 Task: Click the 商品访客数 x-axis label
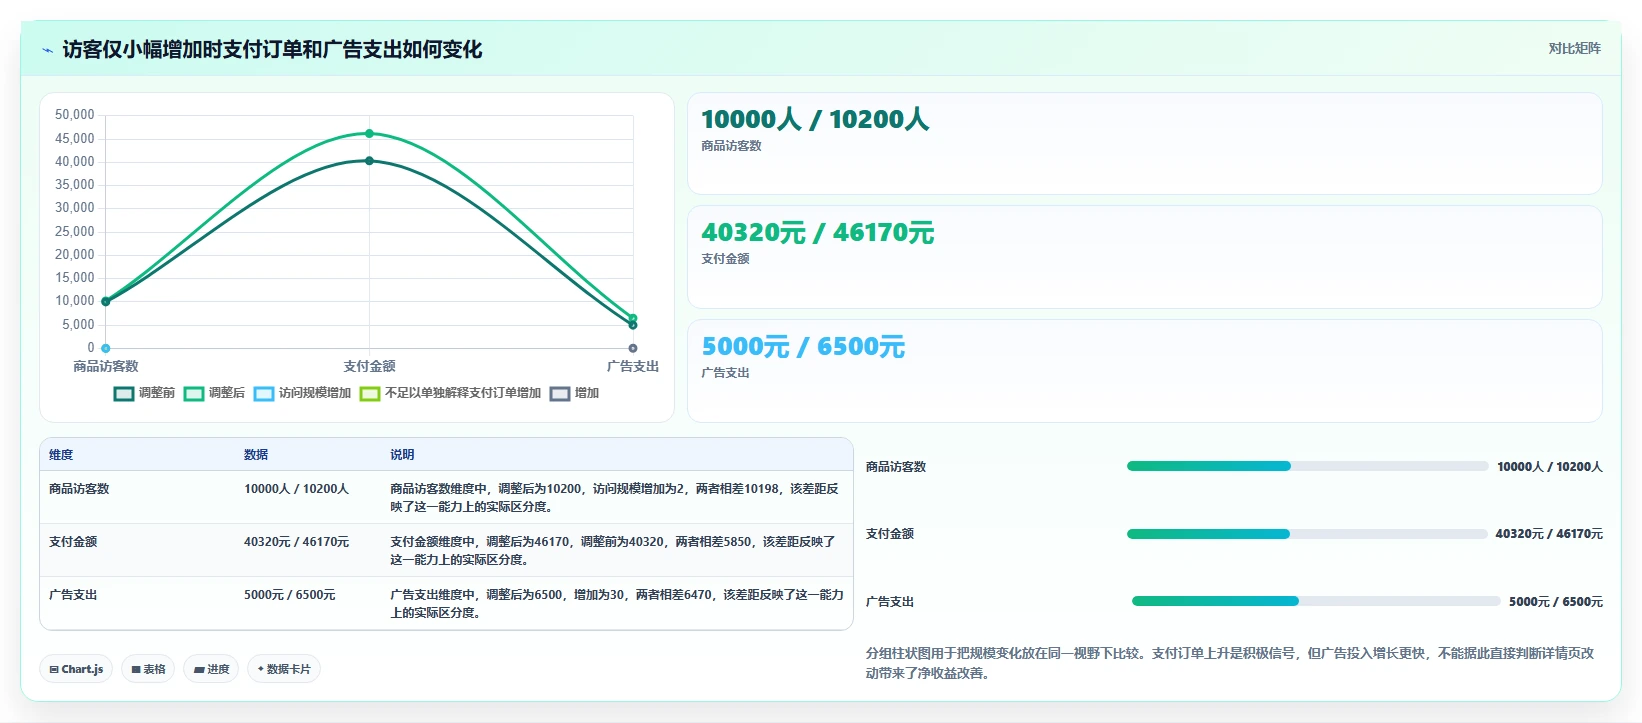tap(106, 366)
